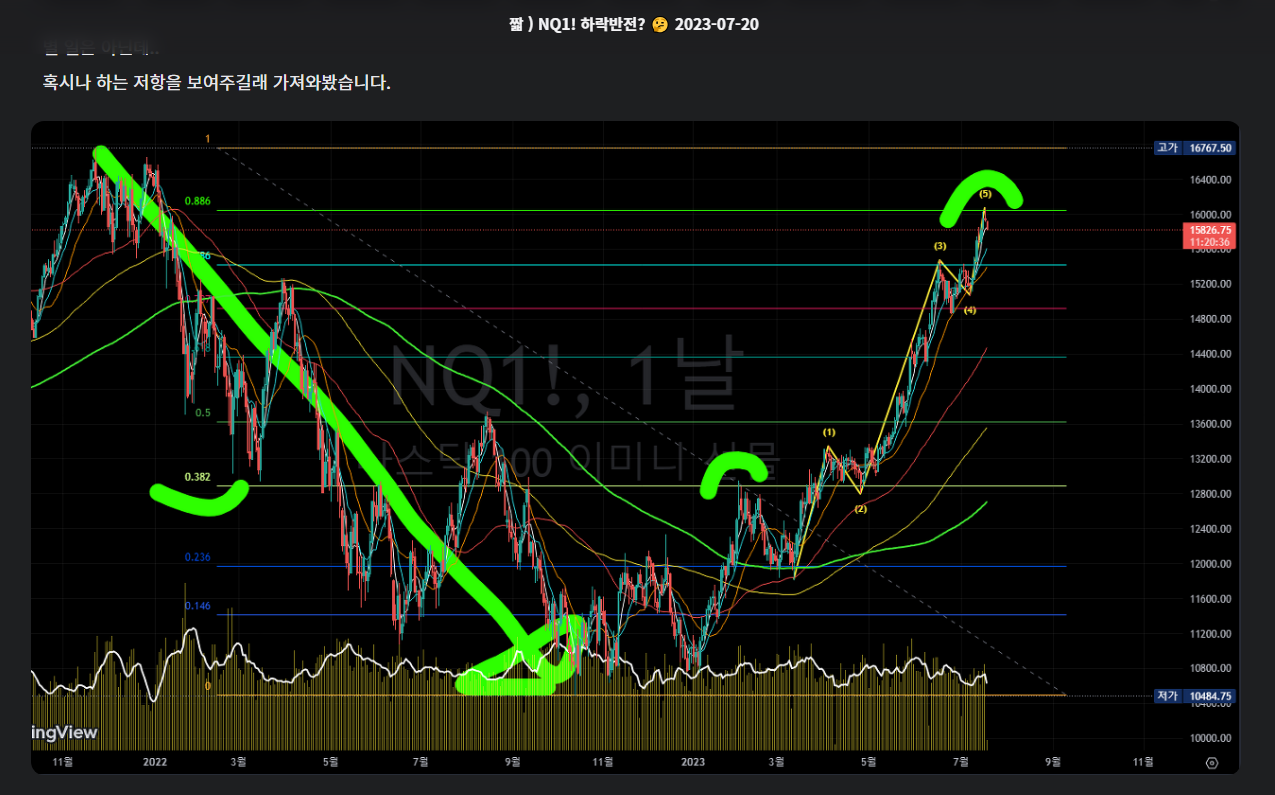Screen dimensions: 1275x795
Task: Click the wave label (1)
Action: [829, 432]
